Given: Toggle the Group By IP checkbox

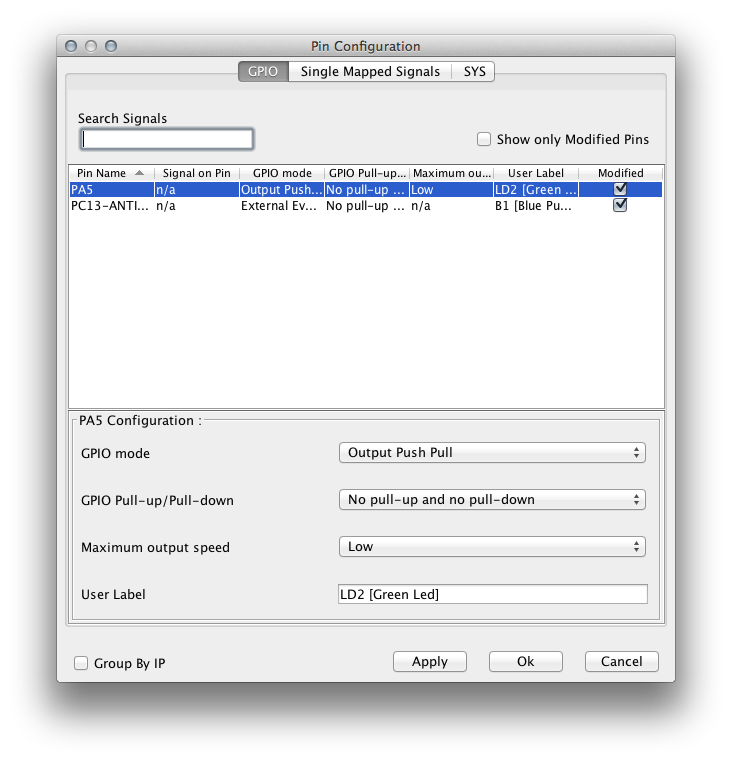Looking at the screenshot, I should point(81,663).
